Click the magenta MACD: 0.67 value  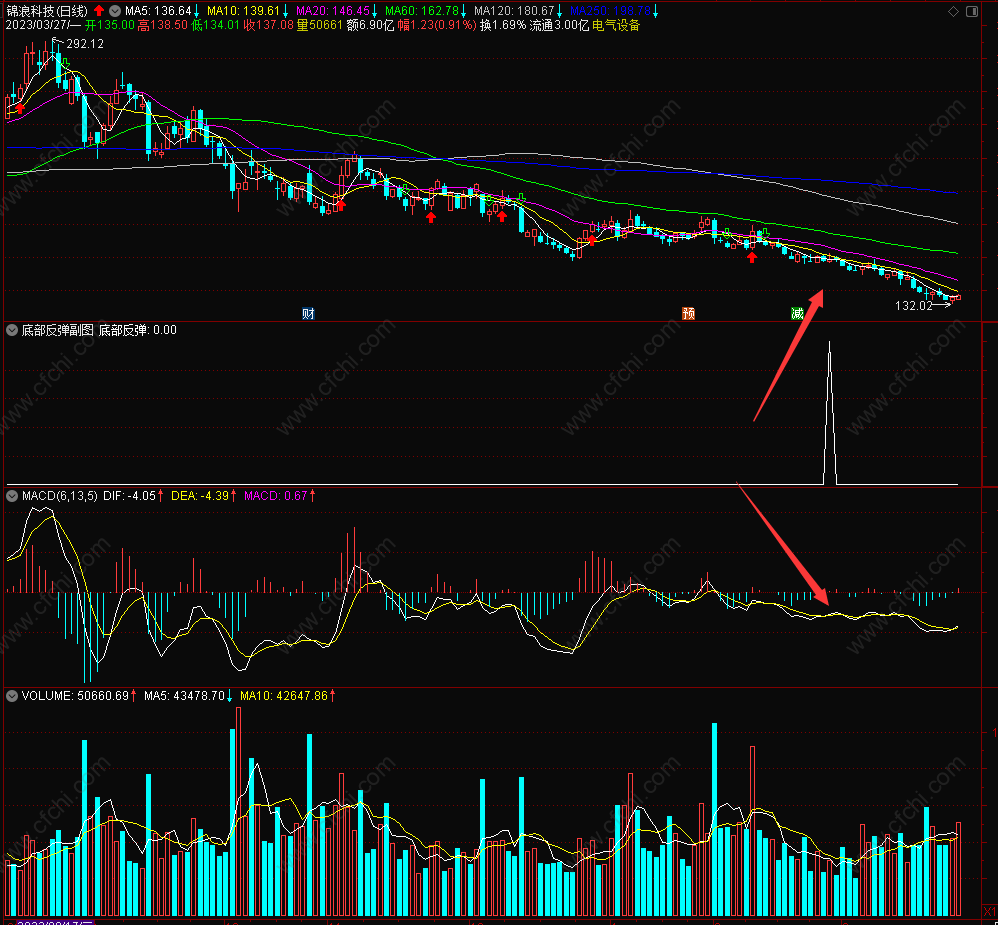(x=276, y=495)
